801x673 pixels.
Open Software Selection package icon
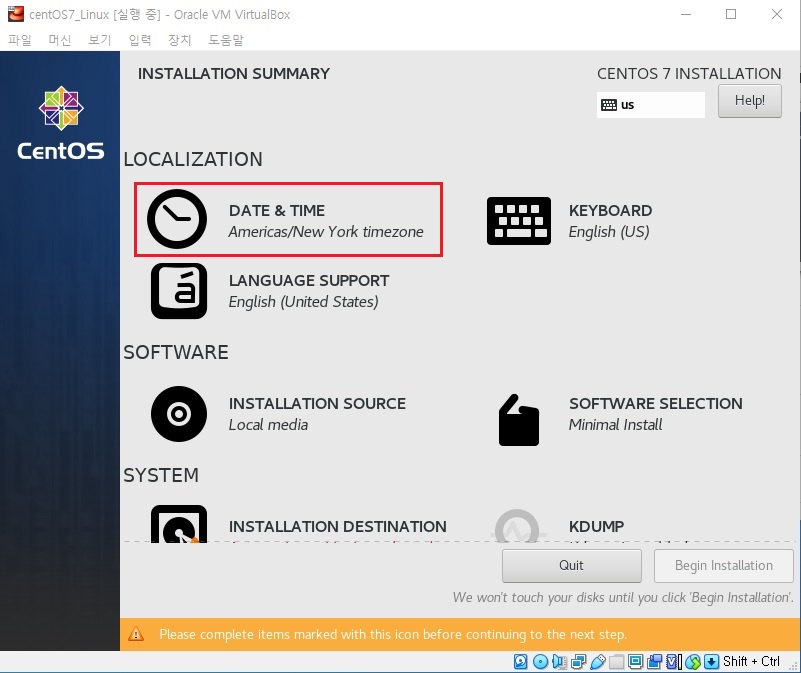(x=519, y=420)
